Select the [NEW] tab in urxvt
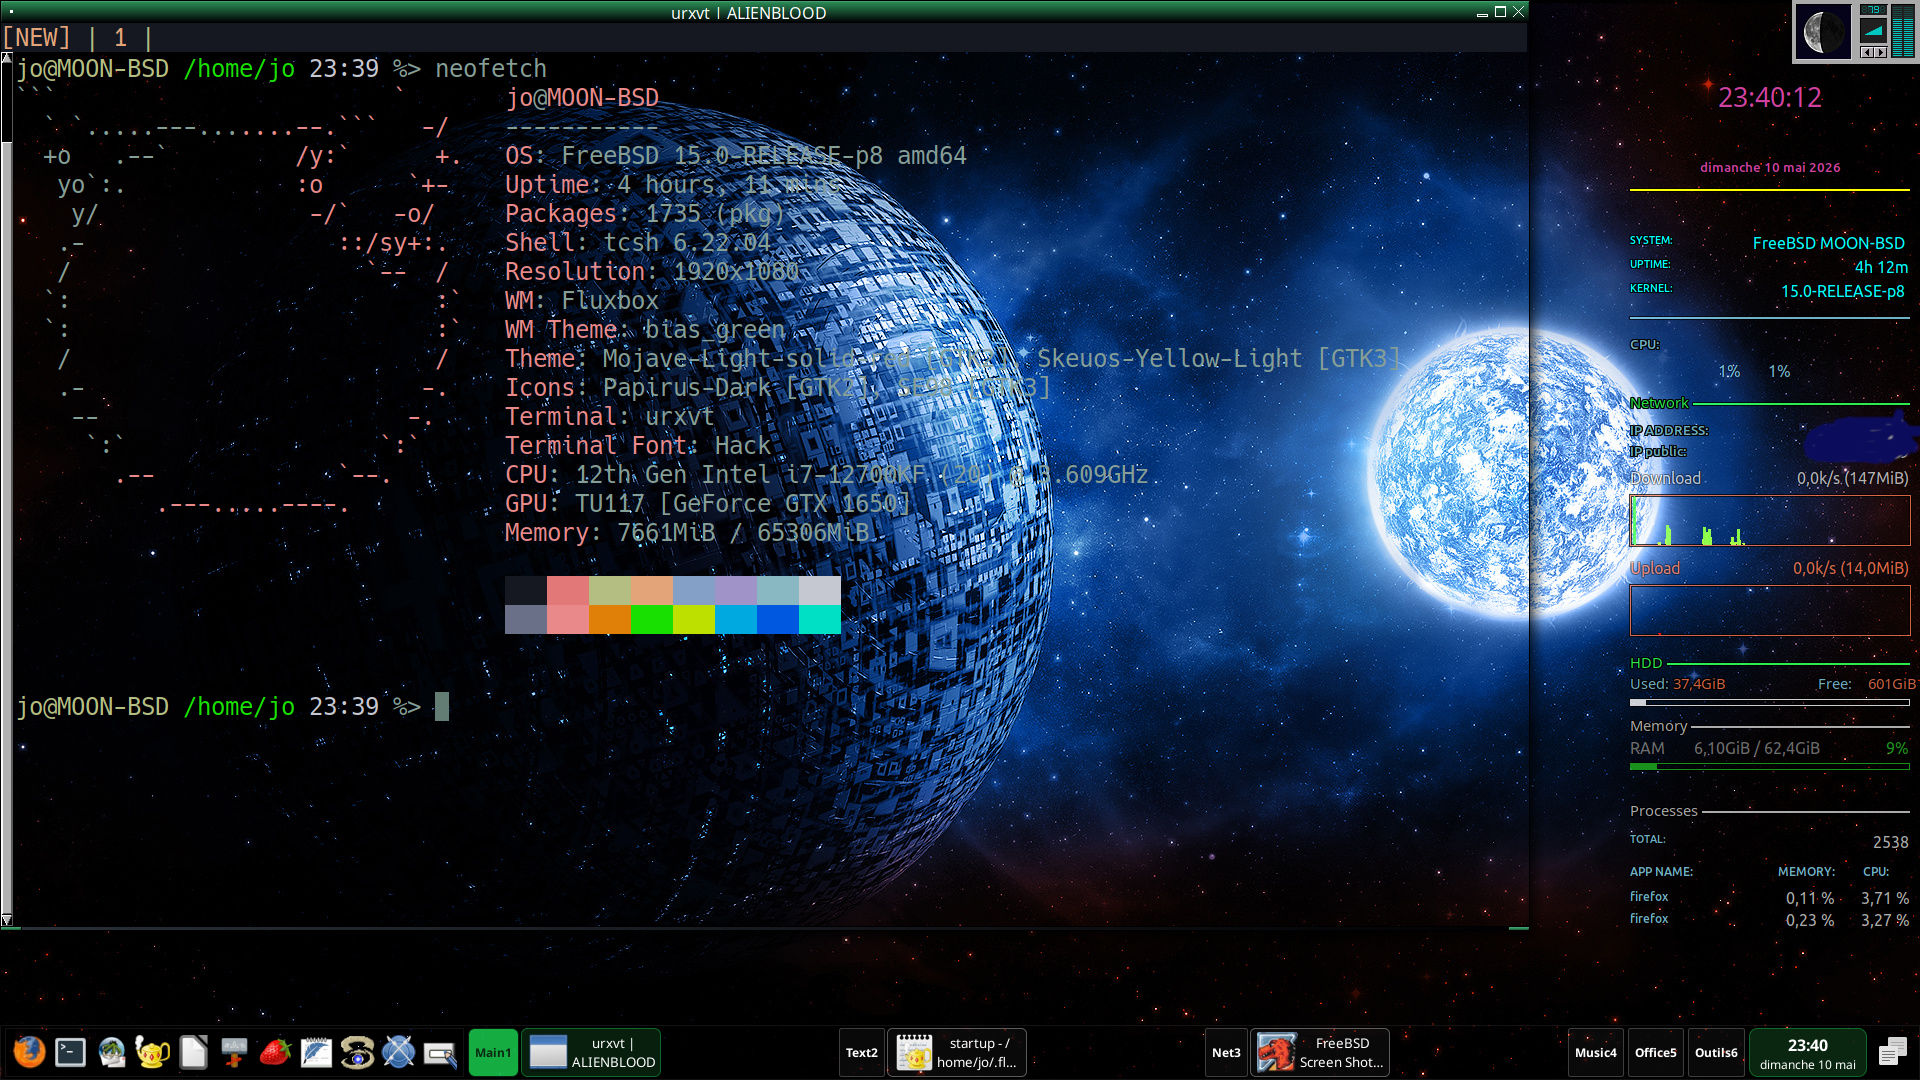 click(x=37, y=38)
